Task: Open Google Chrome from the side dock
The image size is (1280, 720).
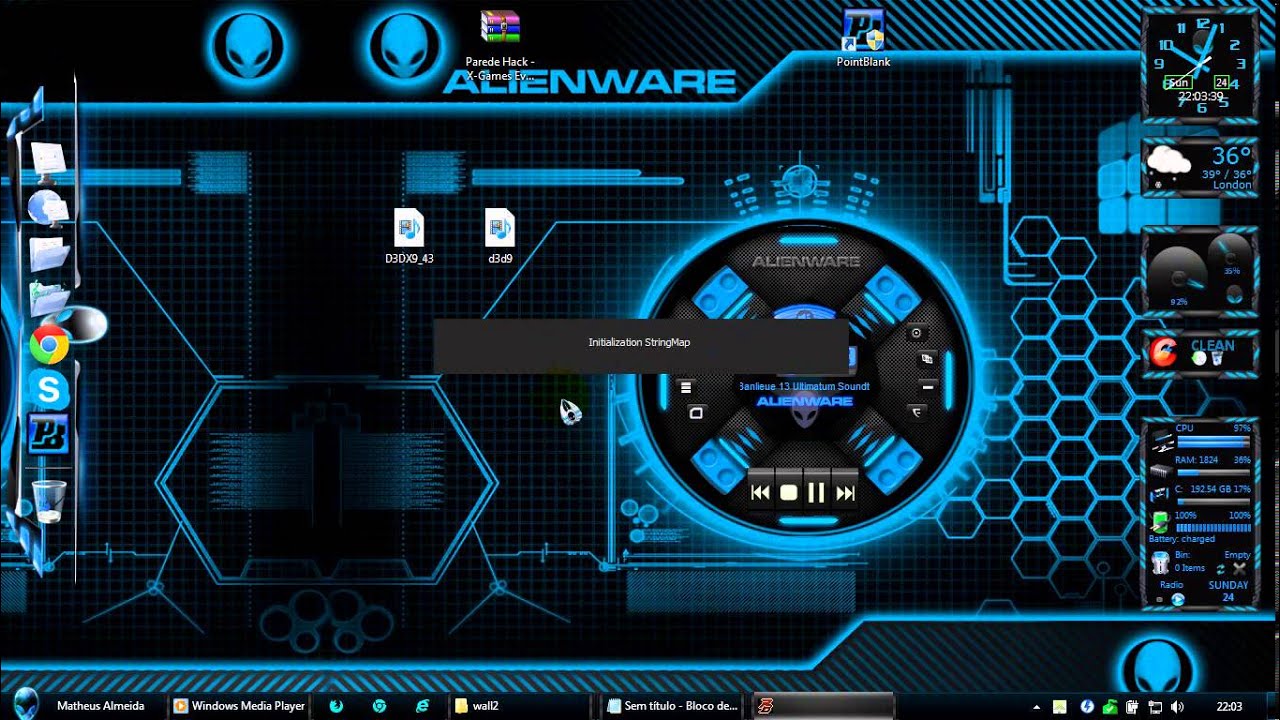Action: (49, 344)
